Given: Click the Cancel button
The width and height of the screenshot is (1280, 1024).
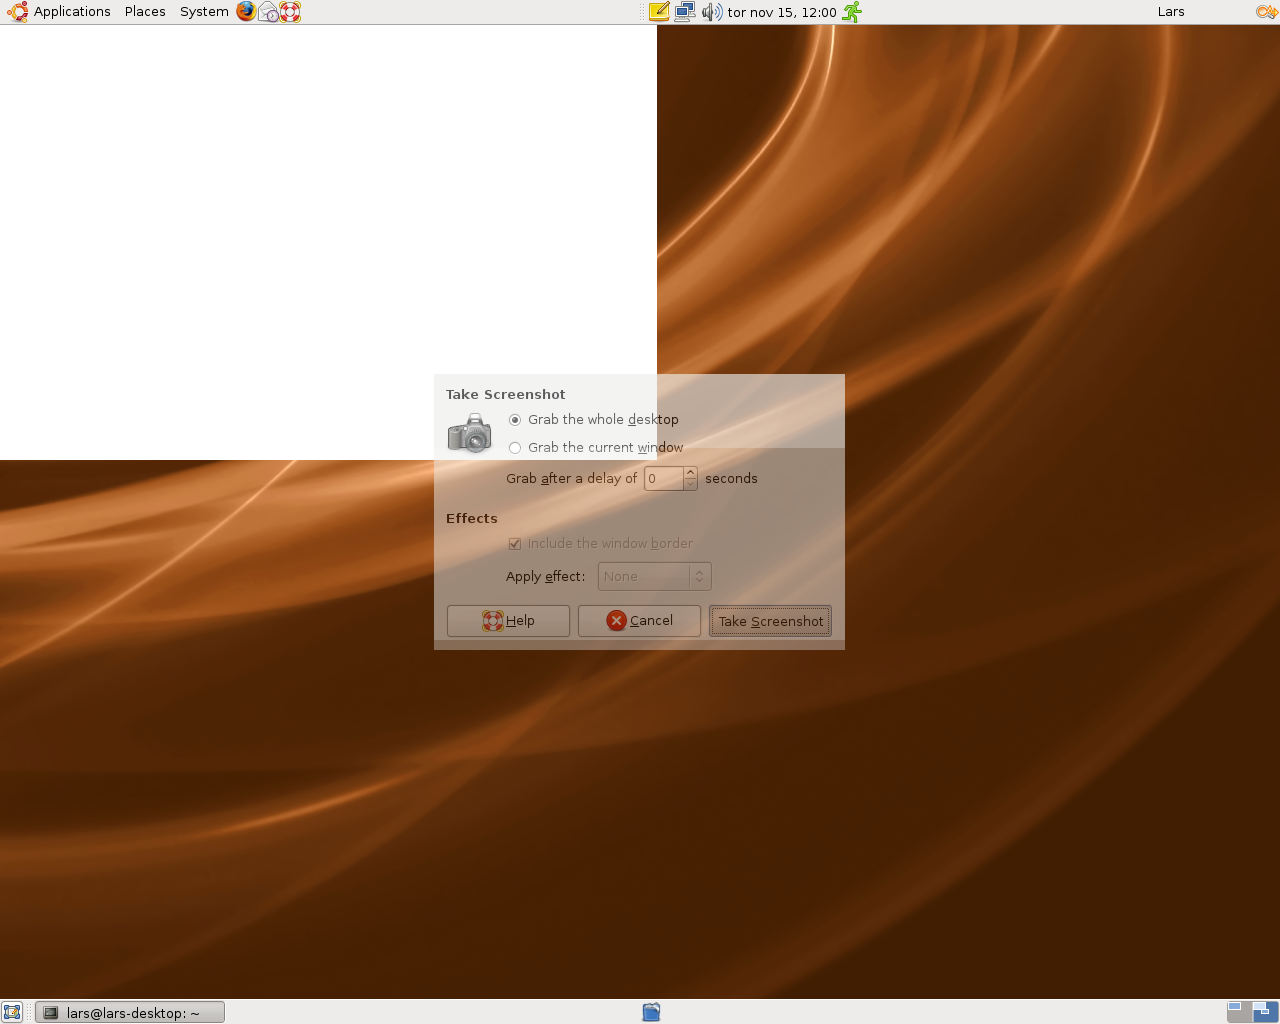Looking at the screenshot, I should (639, 621).
